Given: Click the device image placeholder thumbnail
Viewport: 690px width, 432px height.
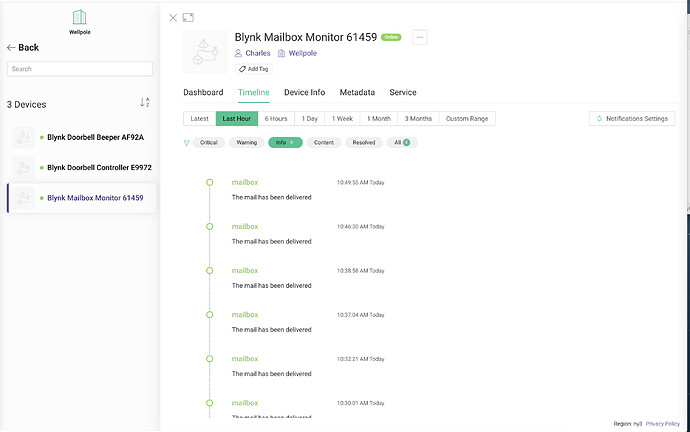Looking at the screenshot, I should [x=205, y=52].
